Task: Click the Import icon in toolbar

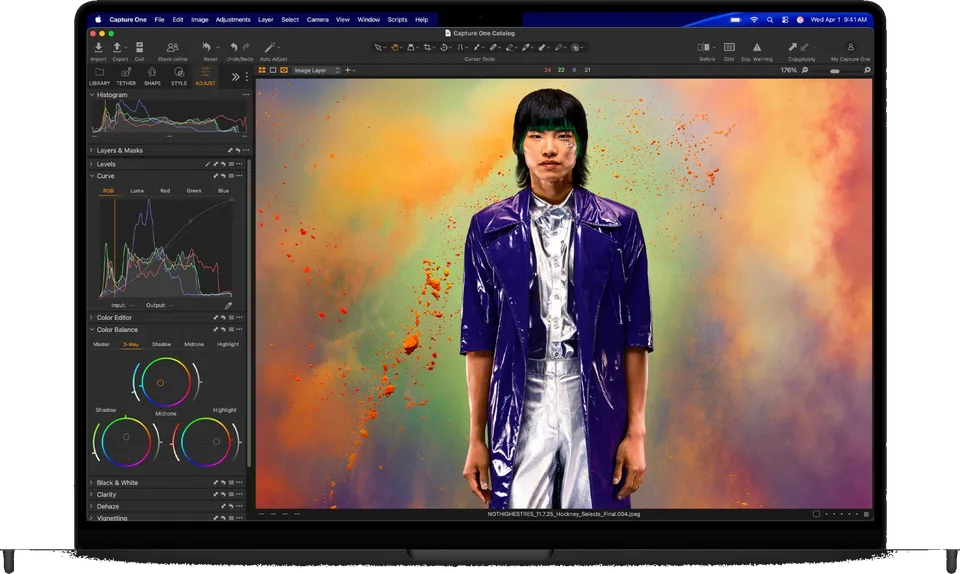Action: point(98,47)
